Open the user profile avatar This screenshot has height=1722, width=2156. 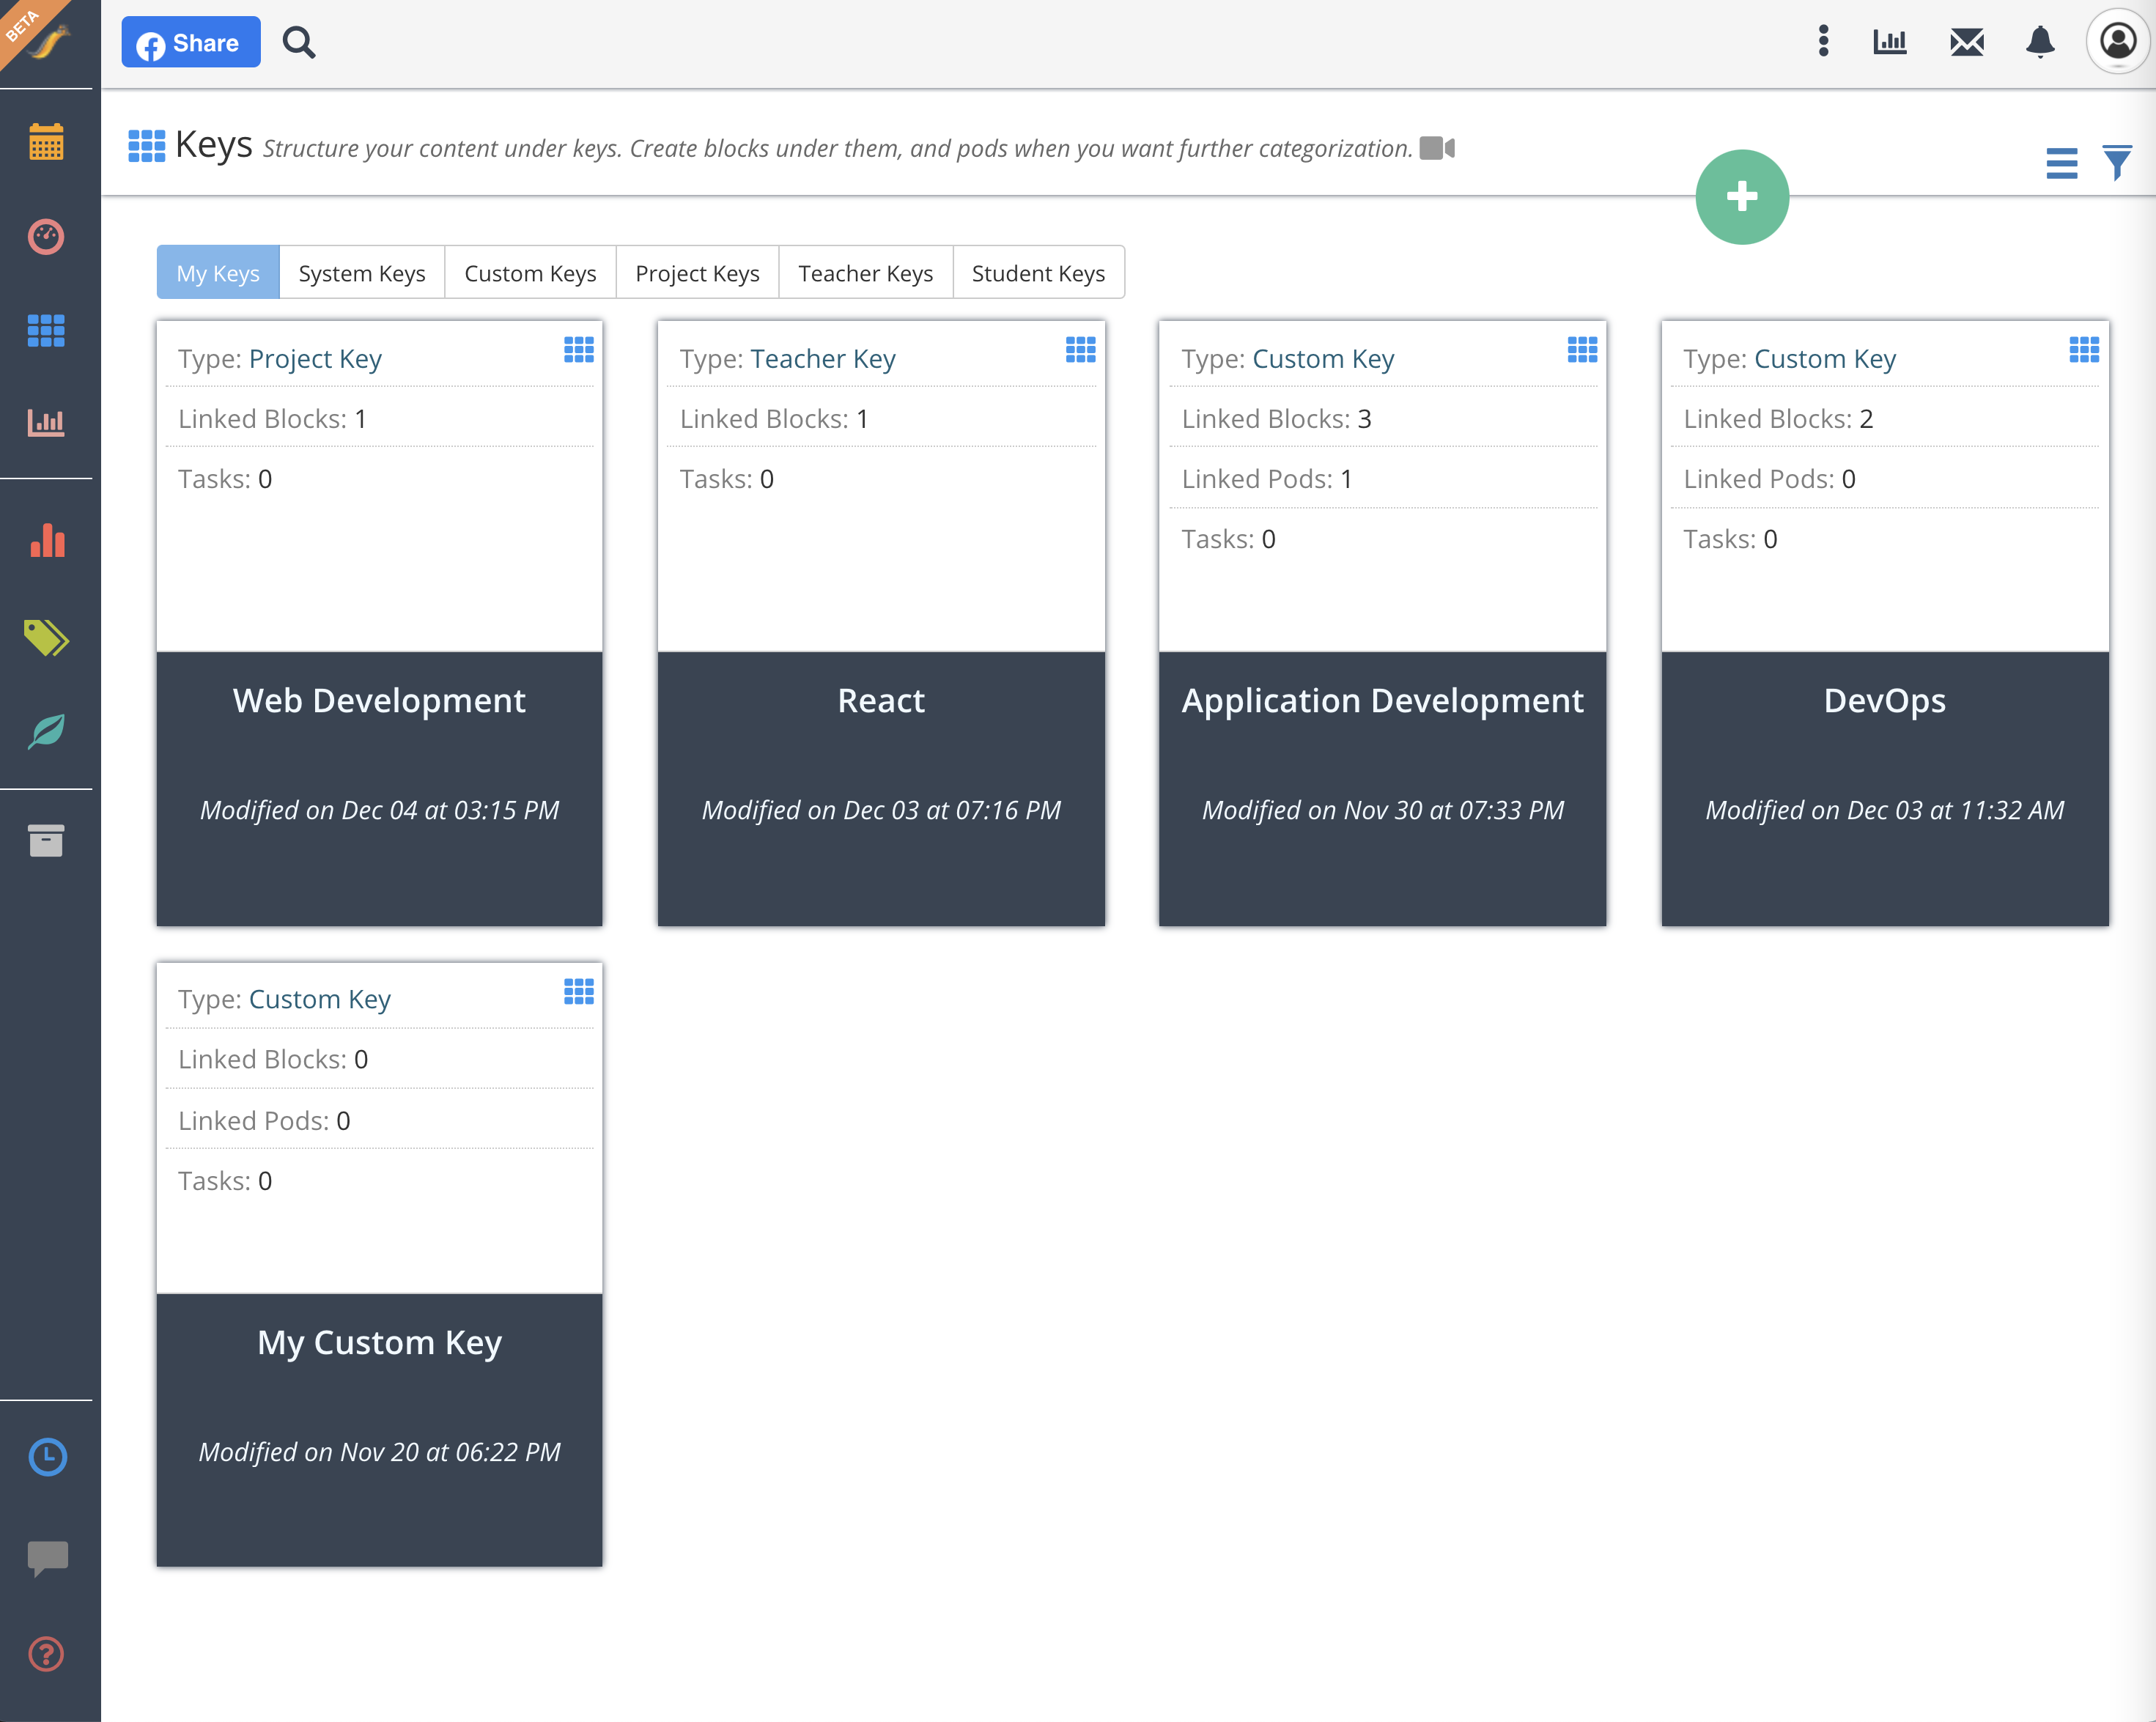2117,42
